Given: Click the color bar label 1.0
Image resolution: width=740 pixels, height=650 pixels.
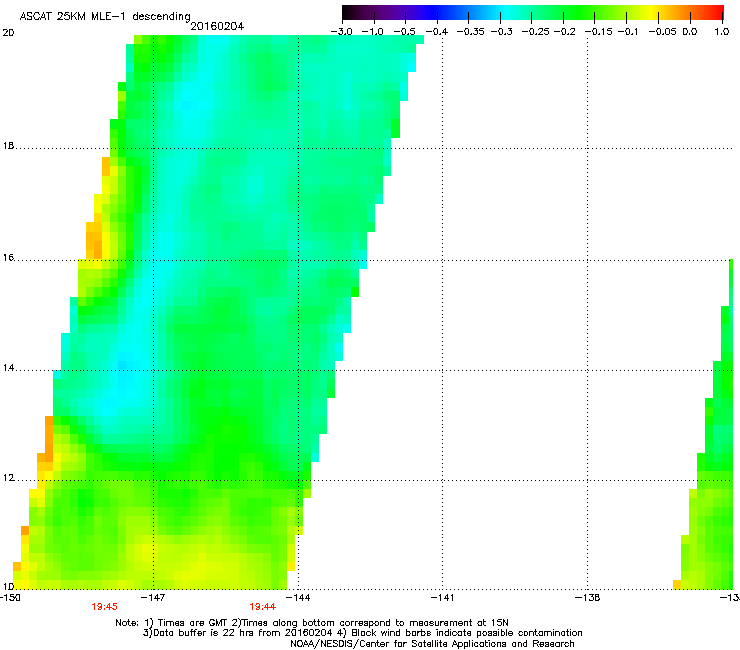Looking at the screenshot, I should [x=722, y=31].
